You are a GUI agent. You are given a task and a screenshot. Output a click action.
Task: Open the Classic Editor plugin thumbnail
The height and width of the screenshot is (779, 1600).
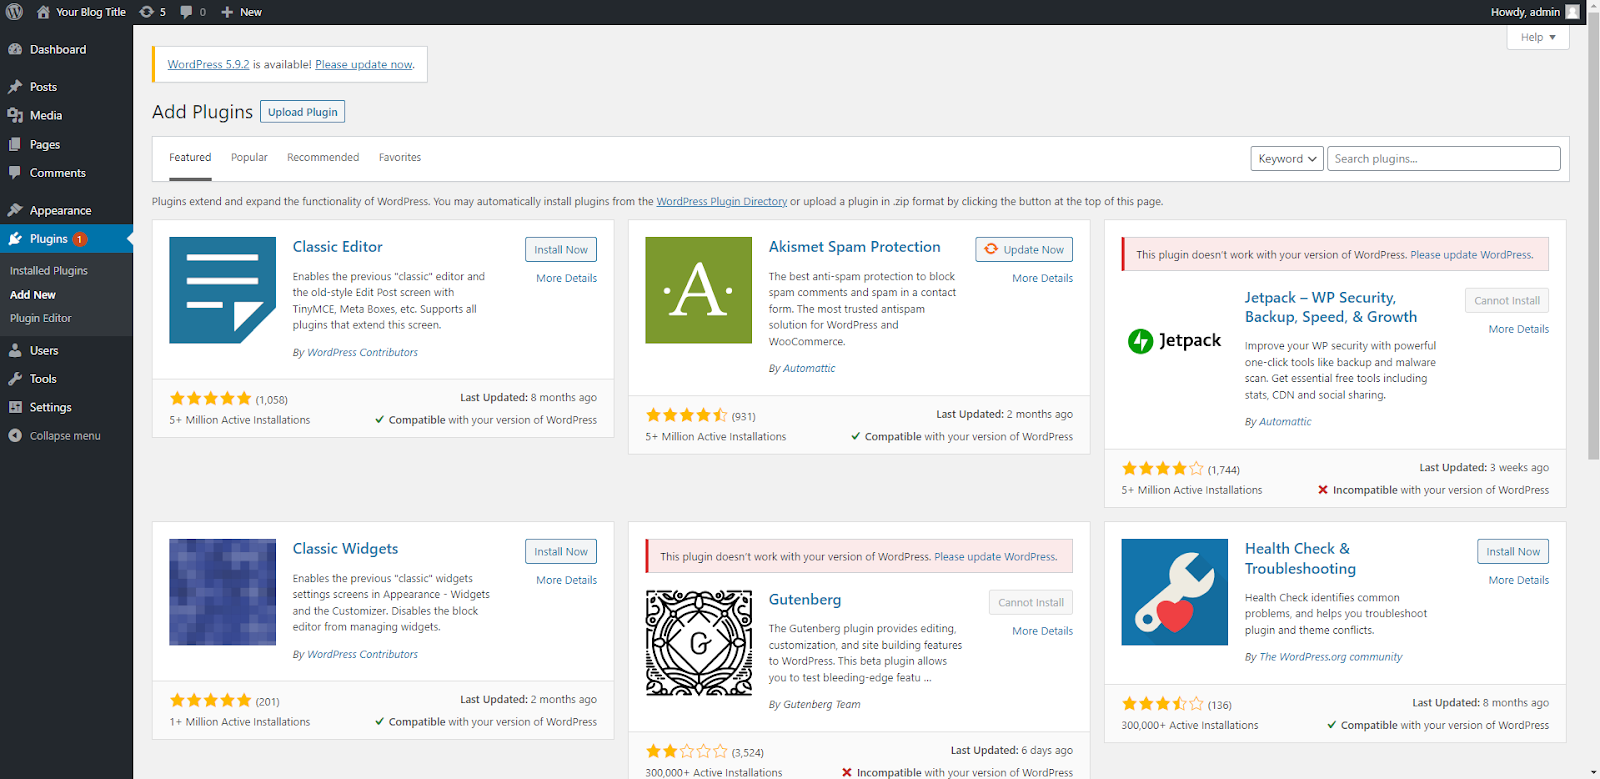coord(222,290)
